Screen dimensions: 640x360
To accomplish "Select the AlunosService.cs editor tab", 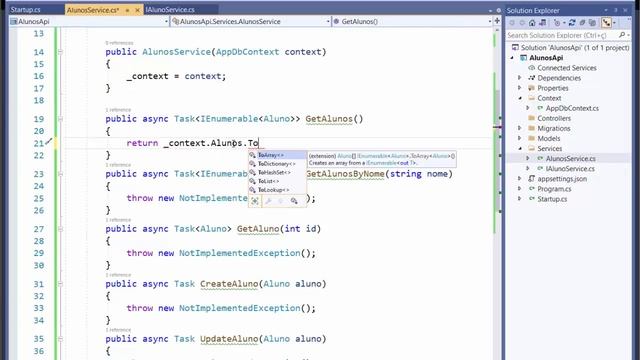I will 93,10.
